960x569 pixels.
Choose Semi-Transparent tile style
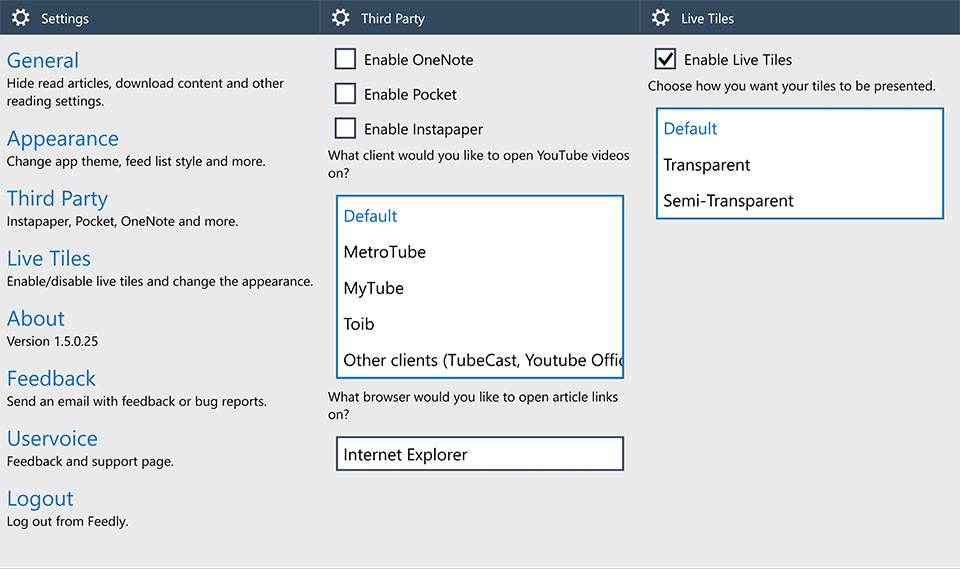(x=729, y=201)
